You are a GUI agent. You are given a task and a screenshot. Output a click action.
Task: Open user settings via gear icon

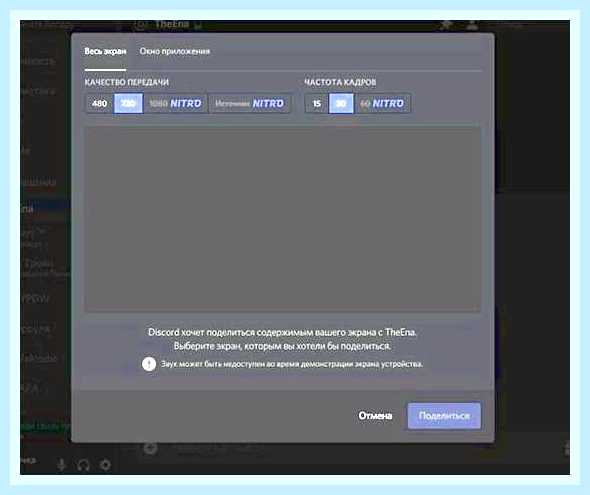click(105, 465)
